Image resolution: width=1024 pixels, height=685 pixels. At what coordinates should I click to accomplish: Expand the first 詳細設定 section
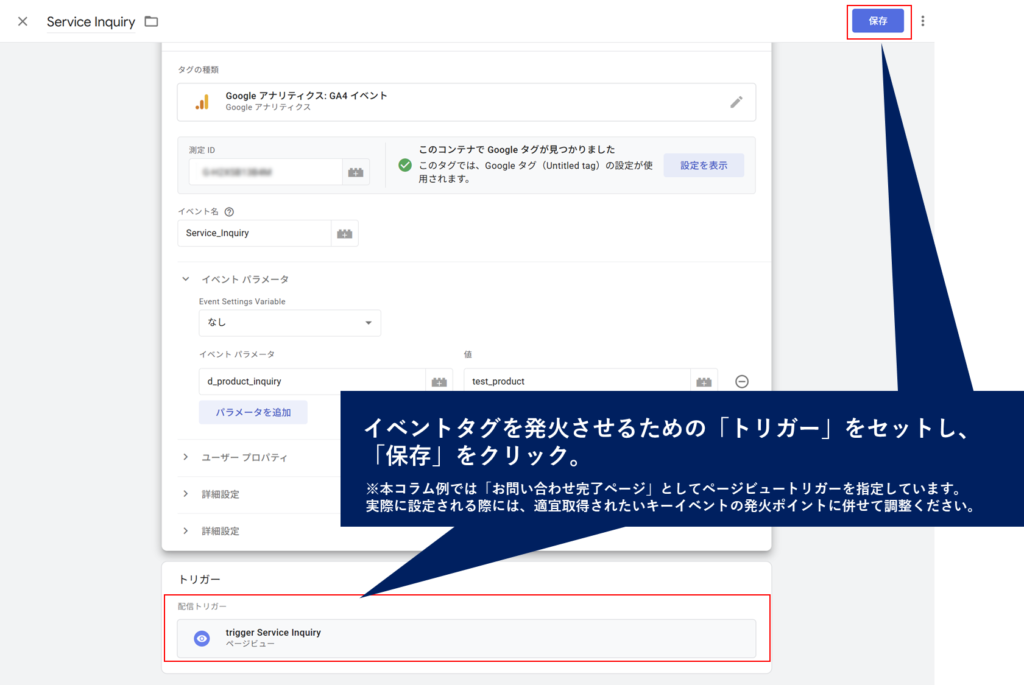pos(186,494)
